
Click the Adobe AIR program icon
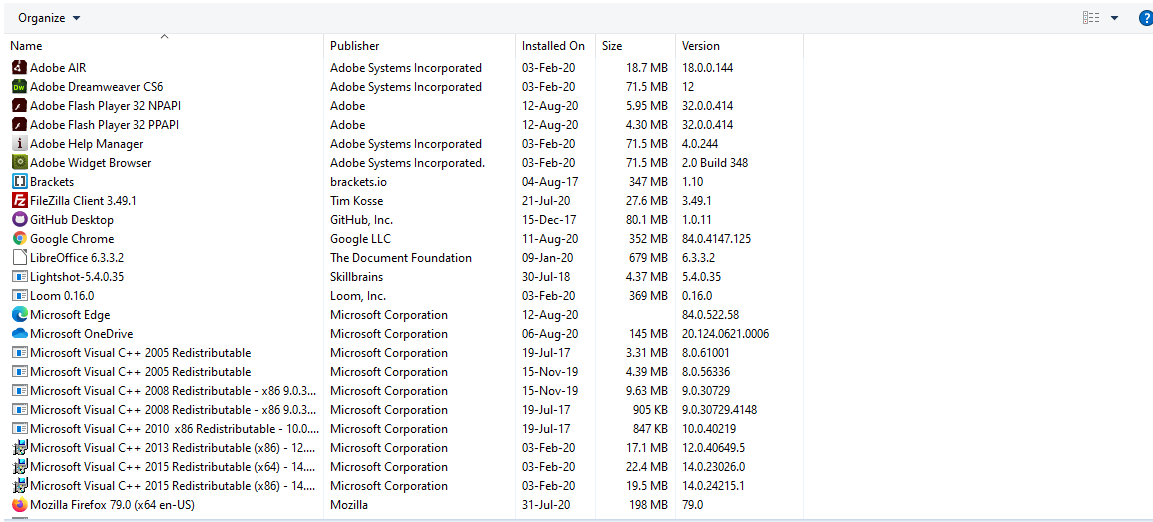[19, 68]
